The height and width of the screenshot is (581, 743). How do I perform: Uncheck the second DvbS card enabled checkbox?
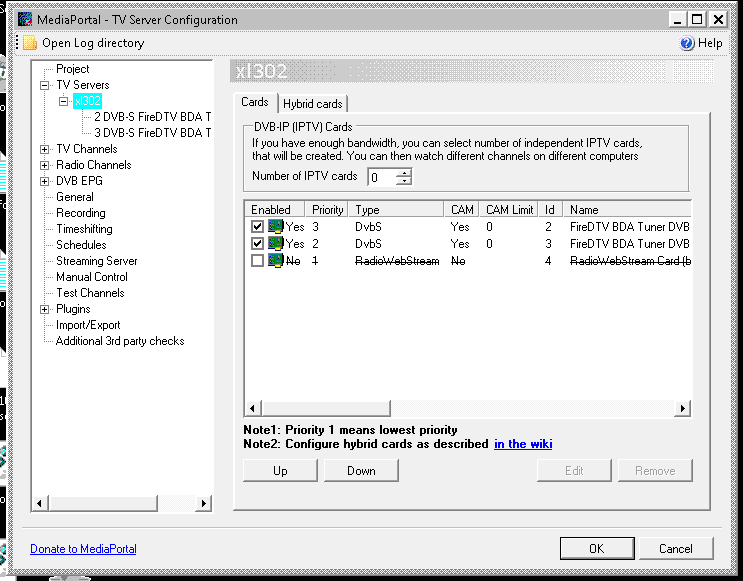(258, 244)
